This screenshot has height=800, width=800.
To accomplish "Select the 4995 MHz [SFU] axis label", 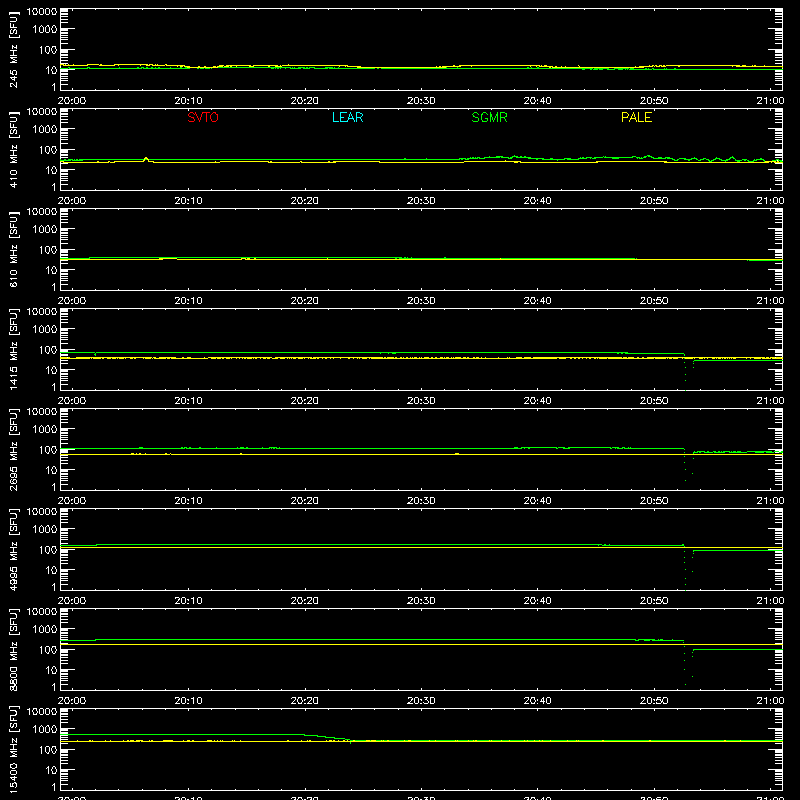I will tap(14, 549).
